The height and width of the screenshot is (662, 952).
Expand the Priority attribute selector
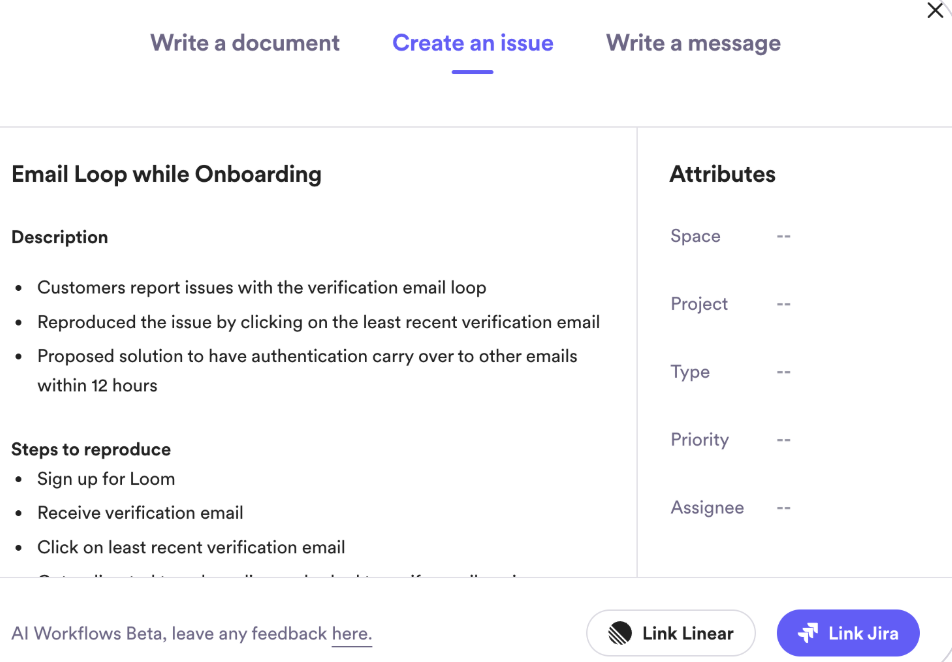click(783, 440)
